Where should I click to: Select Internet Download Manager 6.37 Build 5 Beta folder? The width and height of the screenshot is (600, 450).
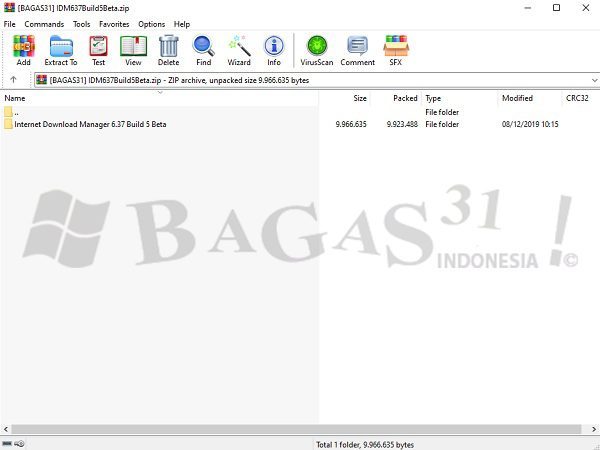click(90, 124)
